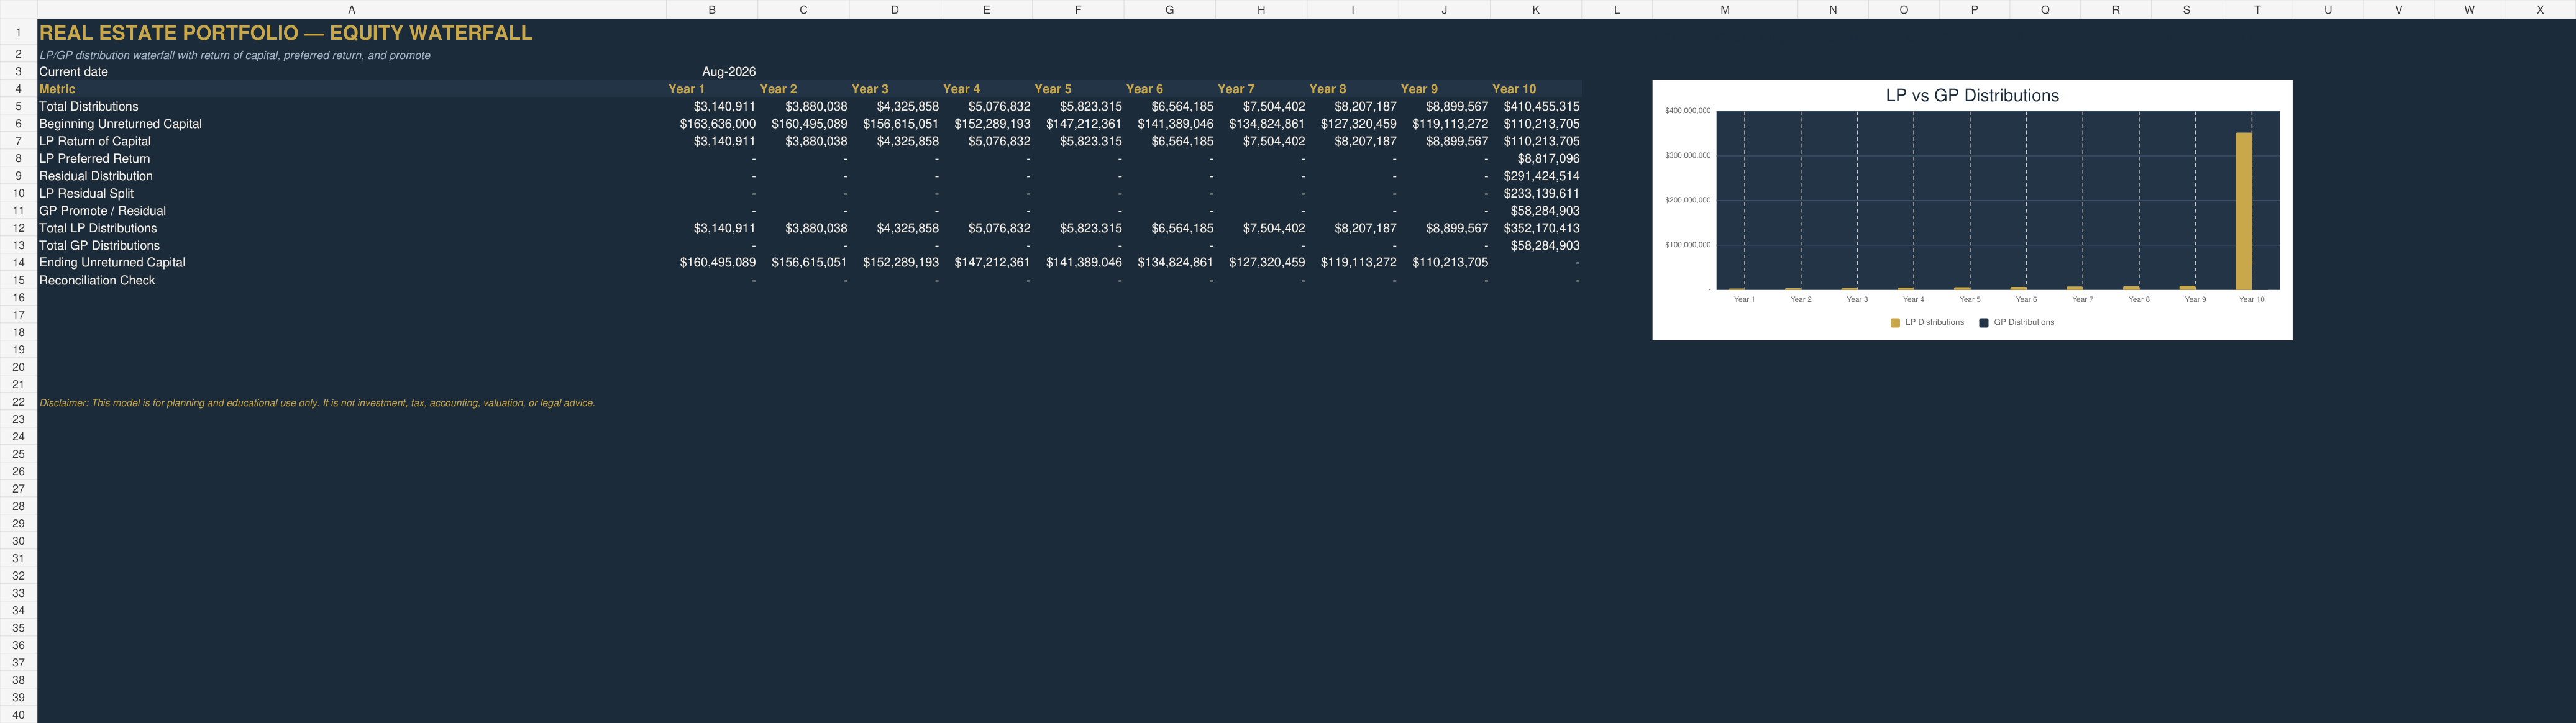This screenshot has width=2576, height=723.
Task: Select the Equity Waterfall title cell
Action: click(351, 32)
